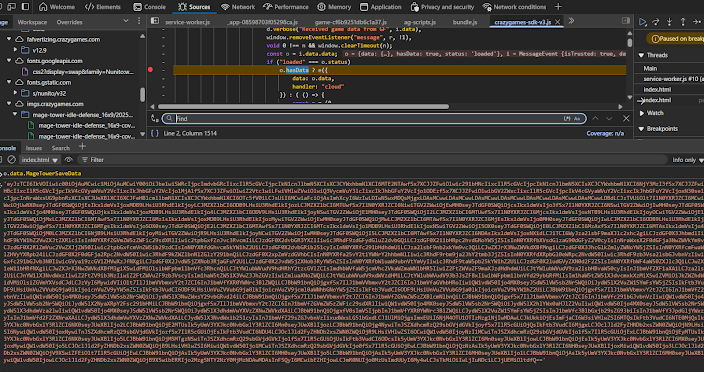The height and width of the screenshot is (372, 704).
Task: Open the Search drawer tab
Action: pos(61,148)
